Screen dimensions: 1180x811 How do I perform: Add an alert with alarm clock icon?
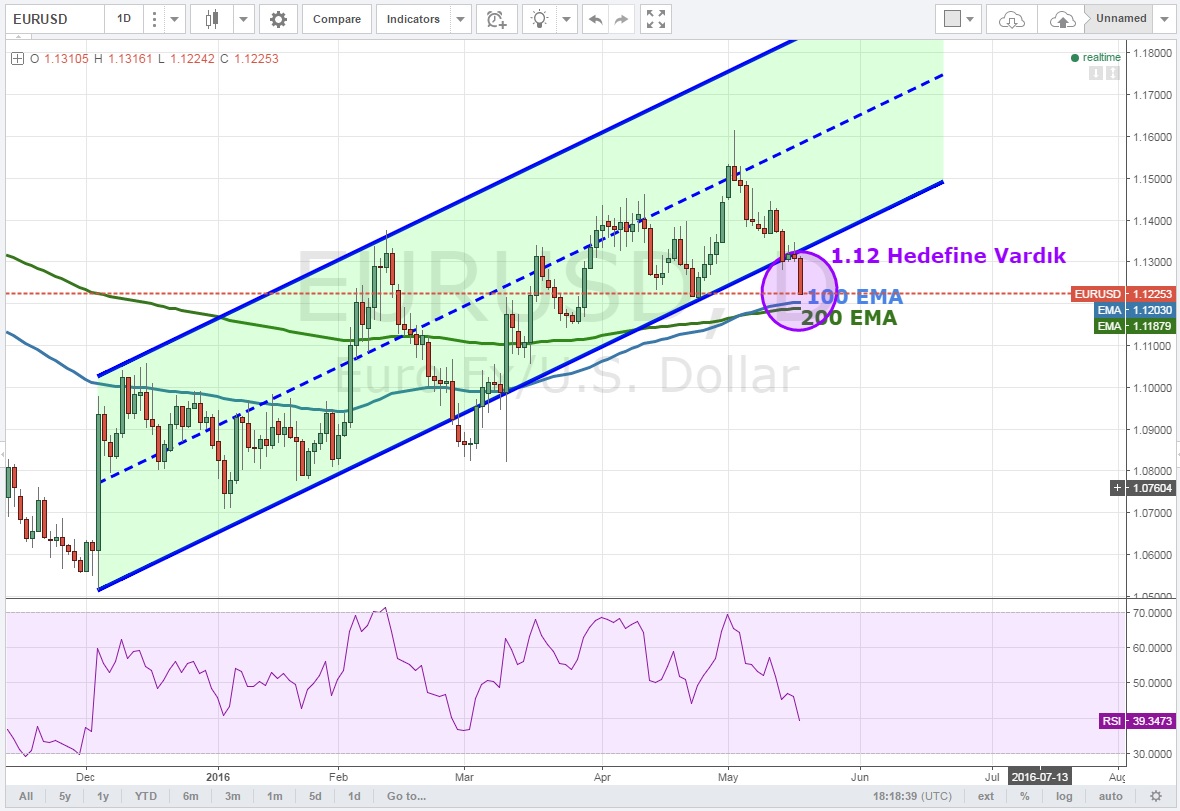coord(495,19)
